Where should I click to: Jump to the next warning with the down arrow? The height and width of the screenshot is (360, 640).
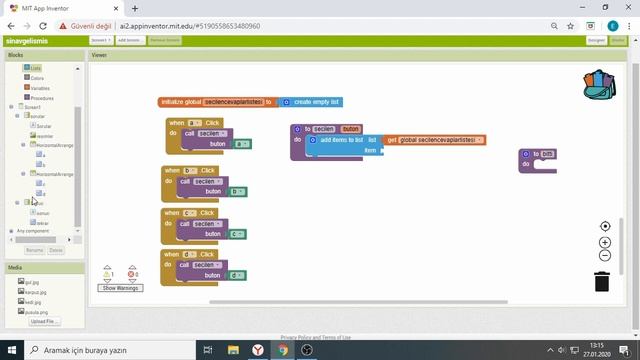click(107, 281)
